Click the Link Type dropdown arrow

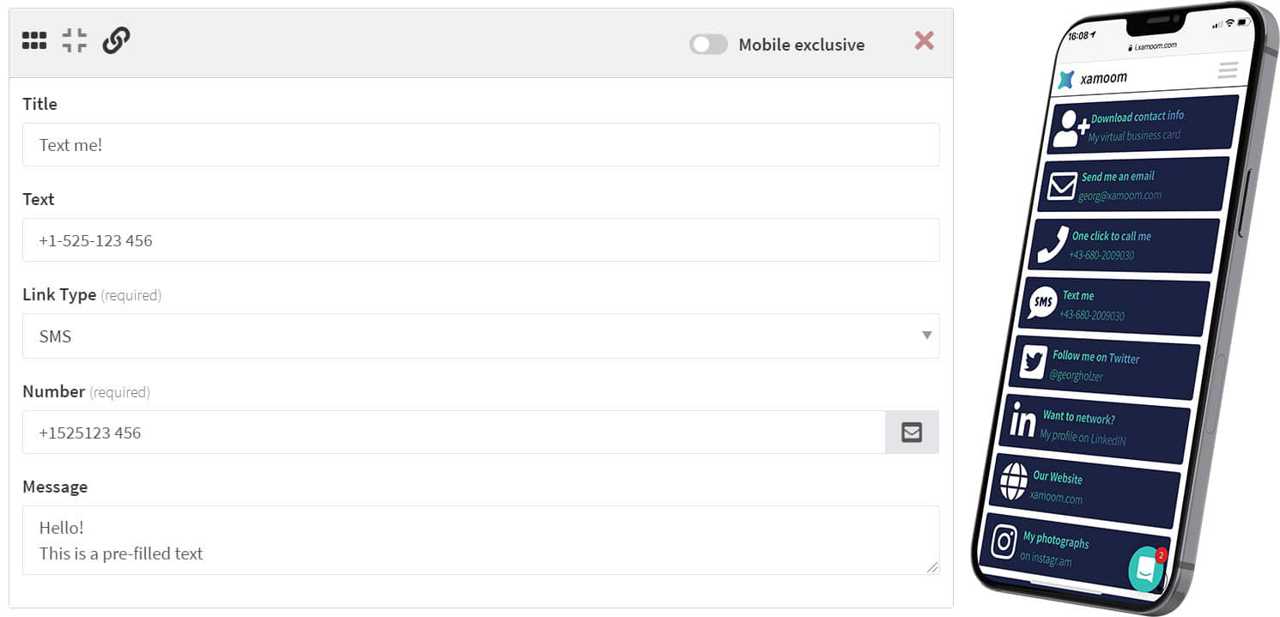pos(927,336)
